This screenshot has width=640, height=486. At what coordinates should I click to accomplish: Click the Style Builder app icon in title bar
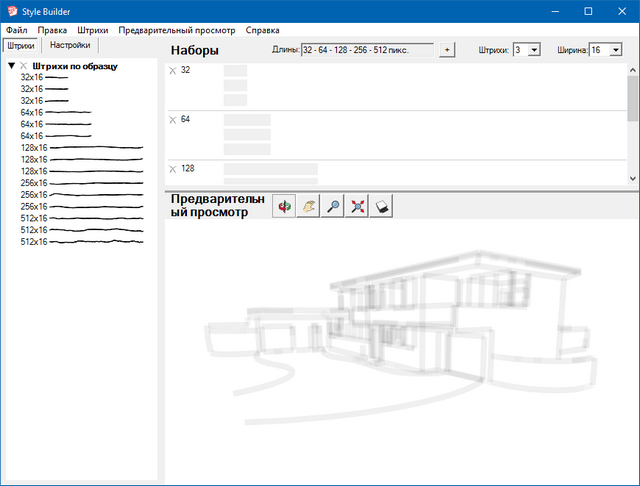(12, 11)
